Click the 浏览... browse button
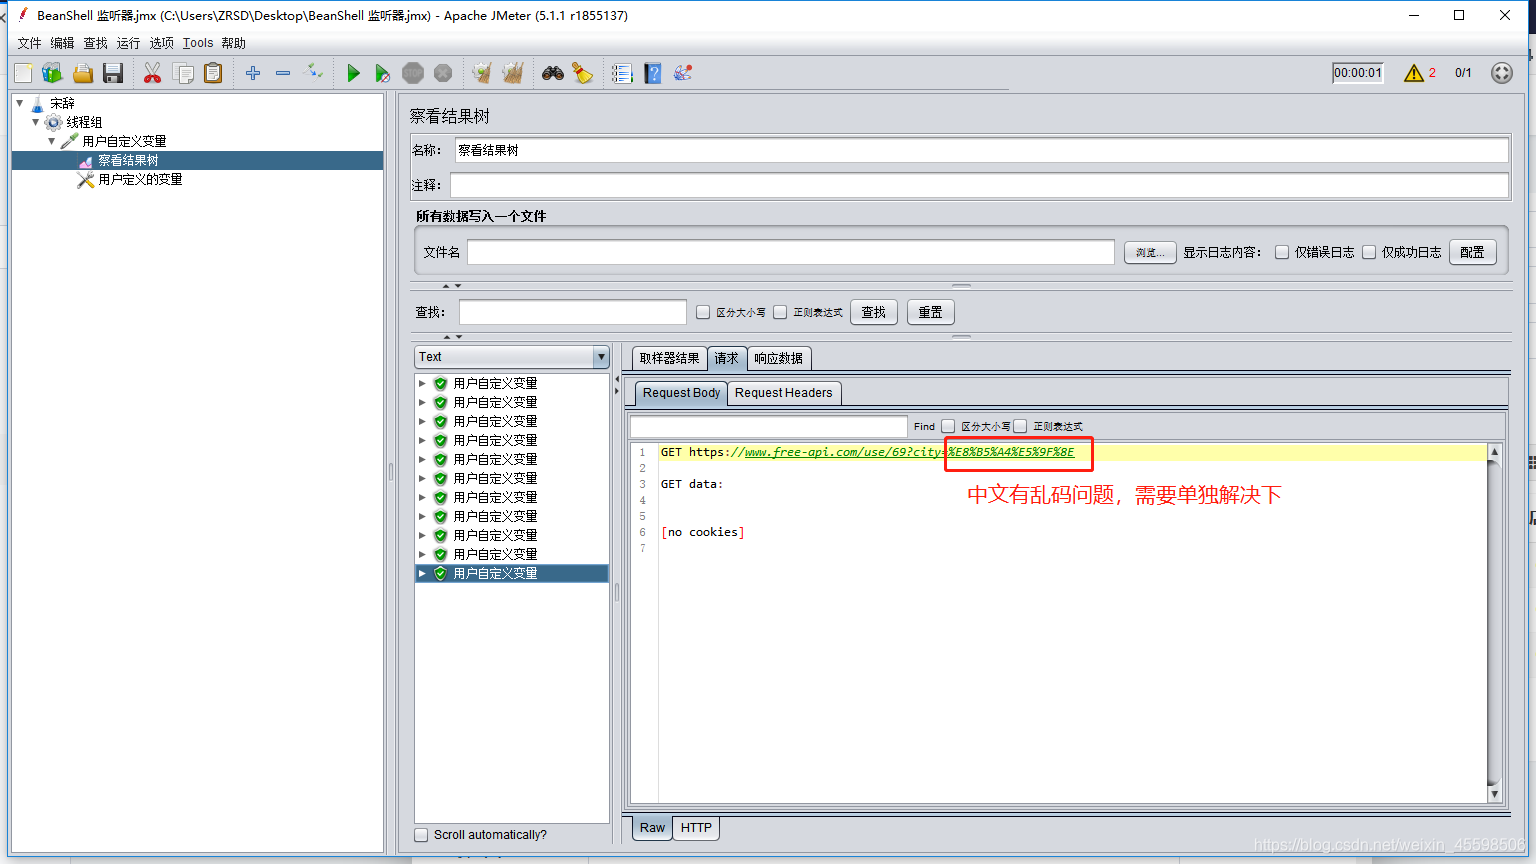This screenshot has height=864, width=1536. click(1150, 252)
